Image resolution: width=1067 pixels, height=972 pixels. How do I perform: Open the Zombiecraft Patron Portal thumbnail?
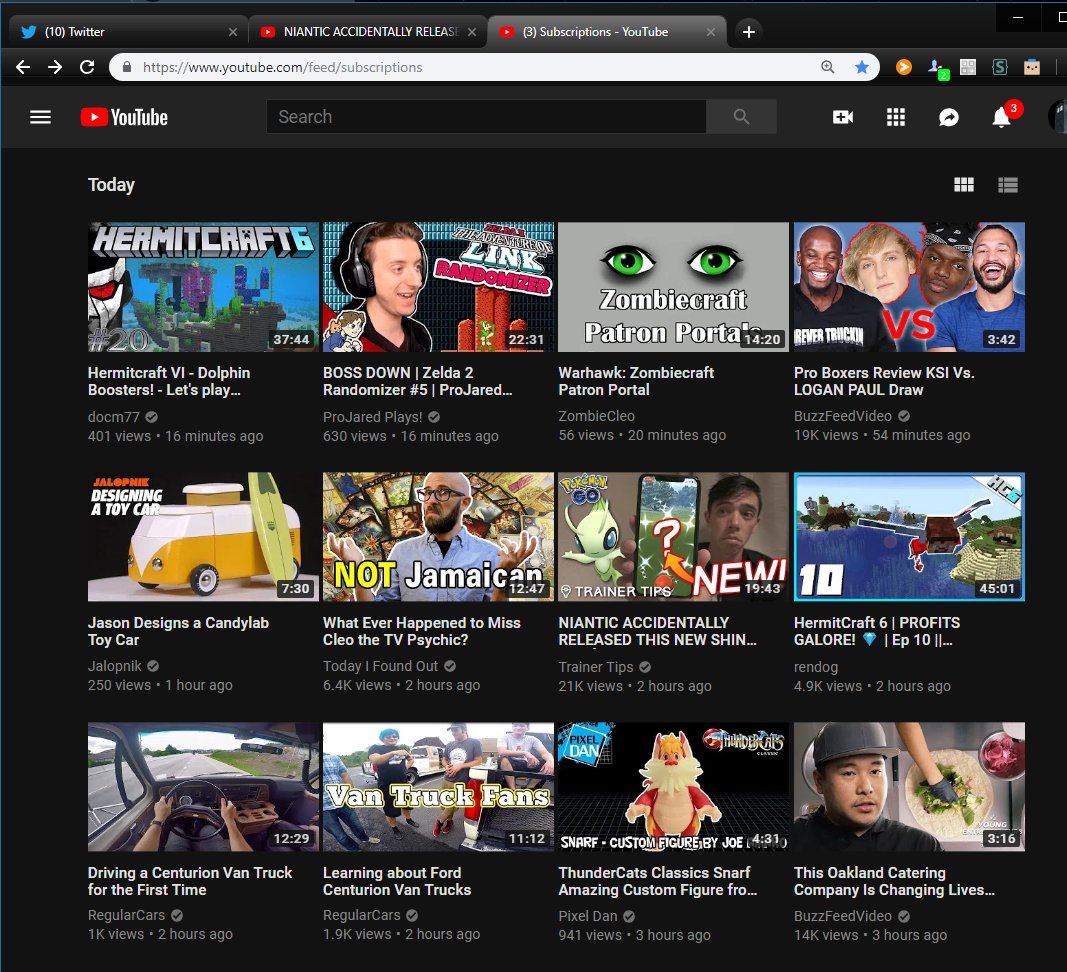pos(673,287)
